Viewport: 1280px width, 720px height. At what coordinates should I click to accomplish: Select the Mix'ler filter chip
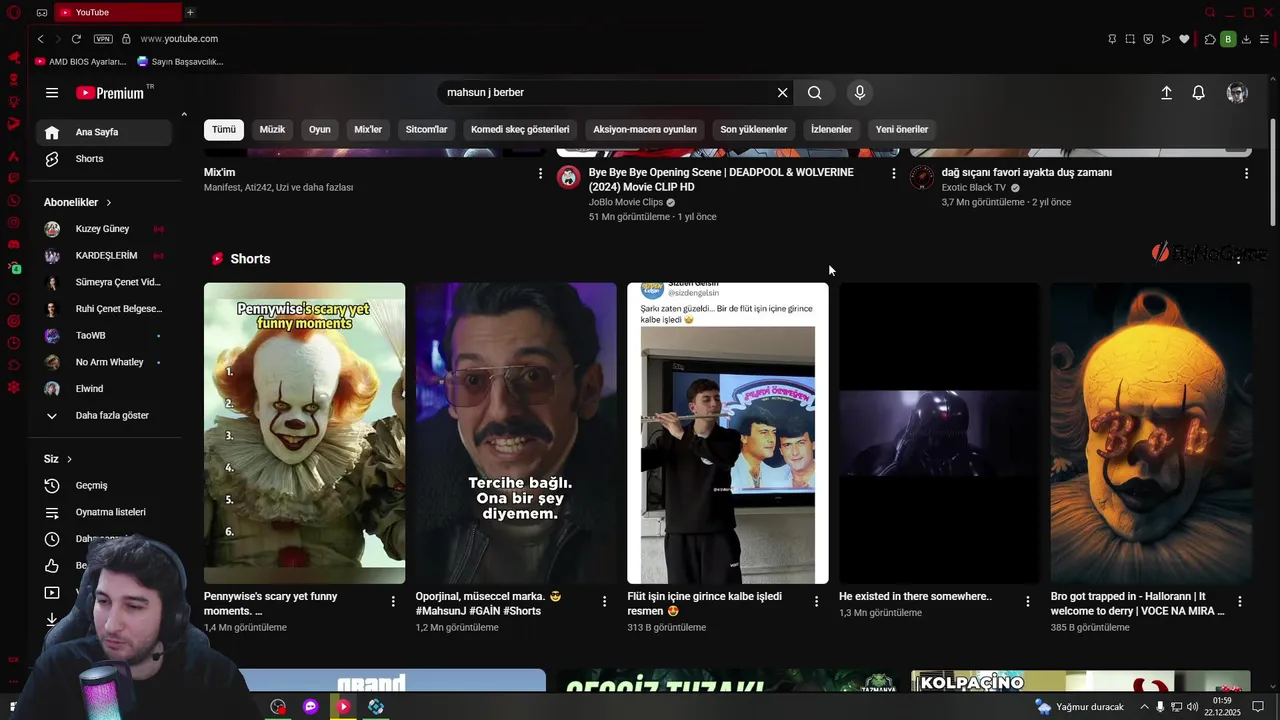[x=368, y=129]
